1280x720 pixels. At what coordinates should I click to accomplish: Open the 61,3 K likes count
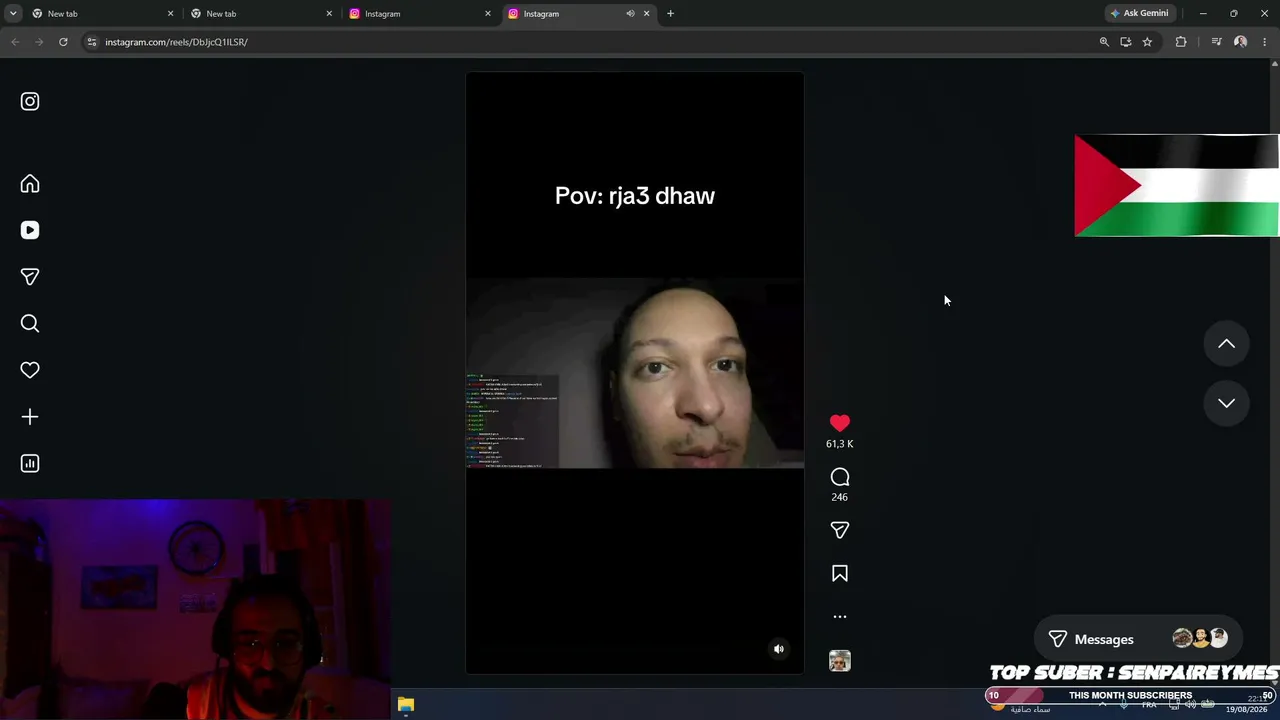(x=840, y=444)
